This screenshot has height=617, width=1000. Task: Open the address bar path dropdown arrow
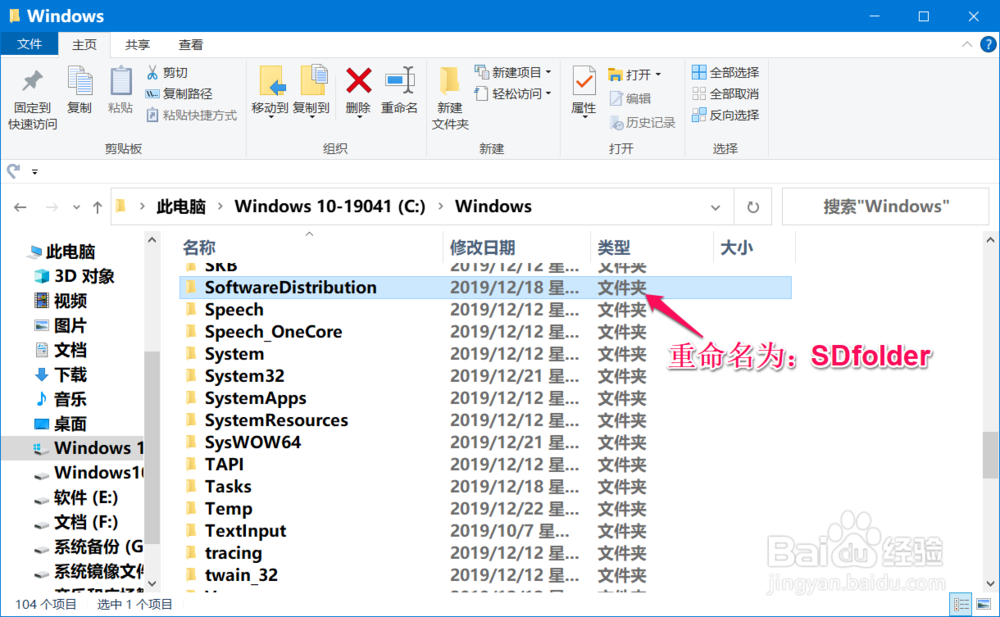pos(714,206)
